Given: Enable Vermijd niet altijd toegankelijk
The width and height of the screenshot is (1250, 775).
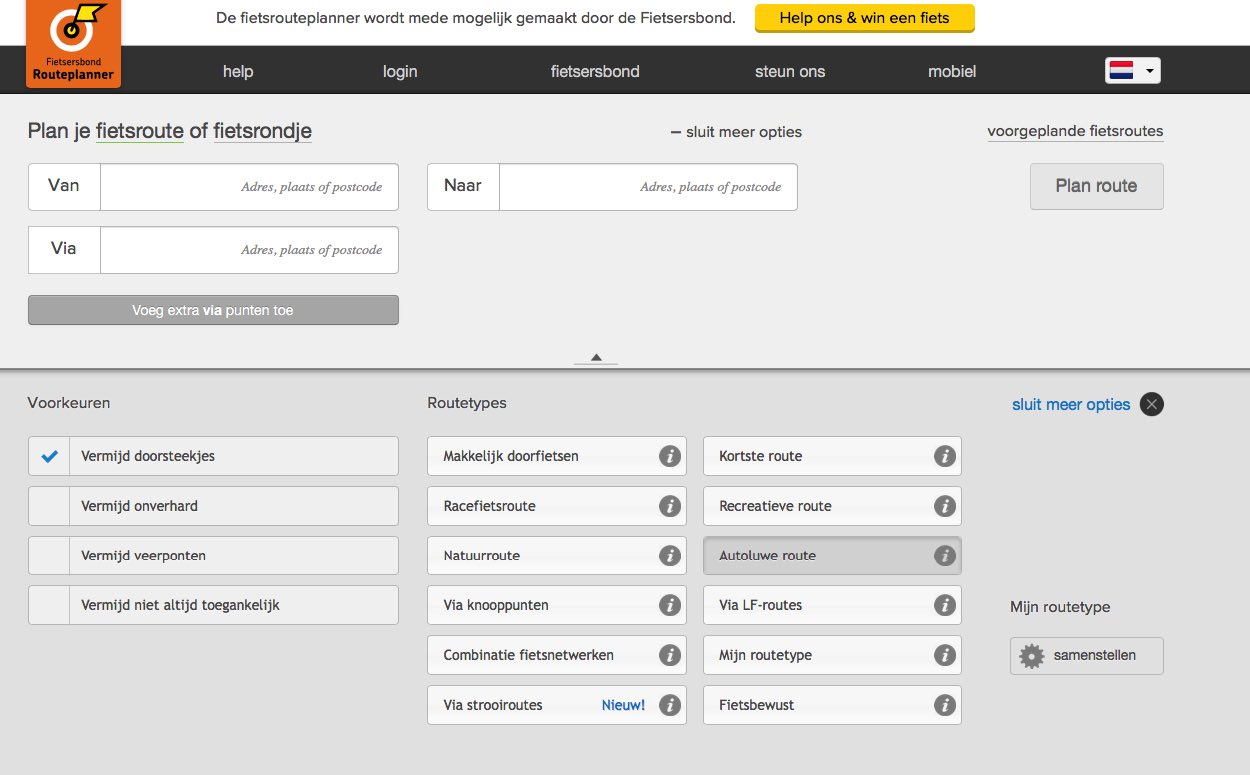Looking at the screenshot, I should (49, 605).
